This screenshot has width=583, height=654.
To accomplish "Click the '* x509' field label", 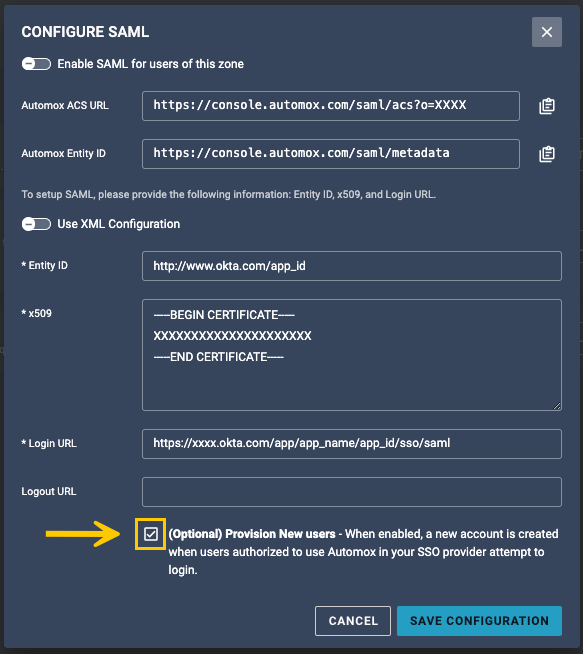I will 37,313.
